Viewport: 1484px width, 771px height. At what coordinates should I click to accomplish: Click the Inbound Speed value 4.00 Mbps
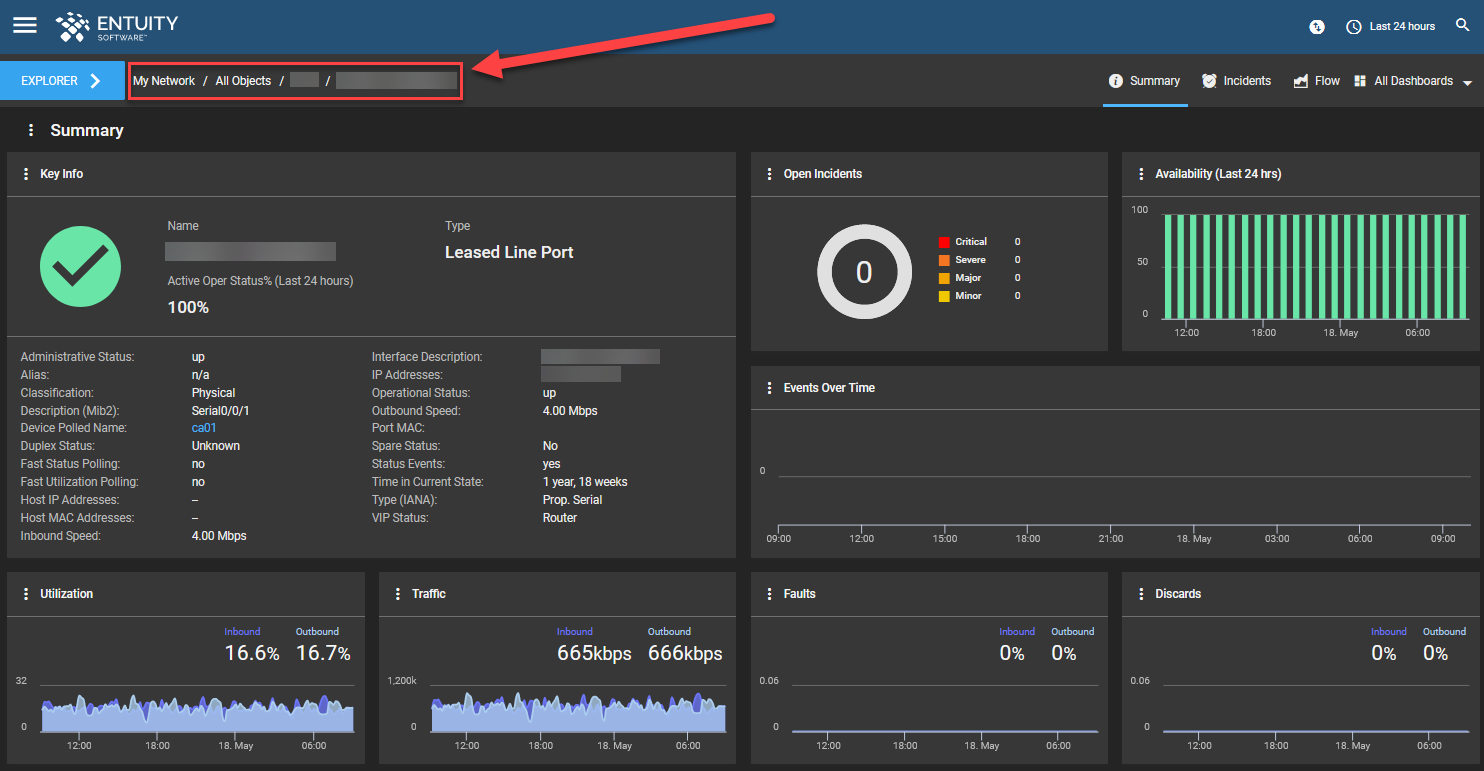pyautogui.click(x=219, y=536)
